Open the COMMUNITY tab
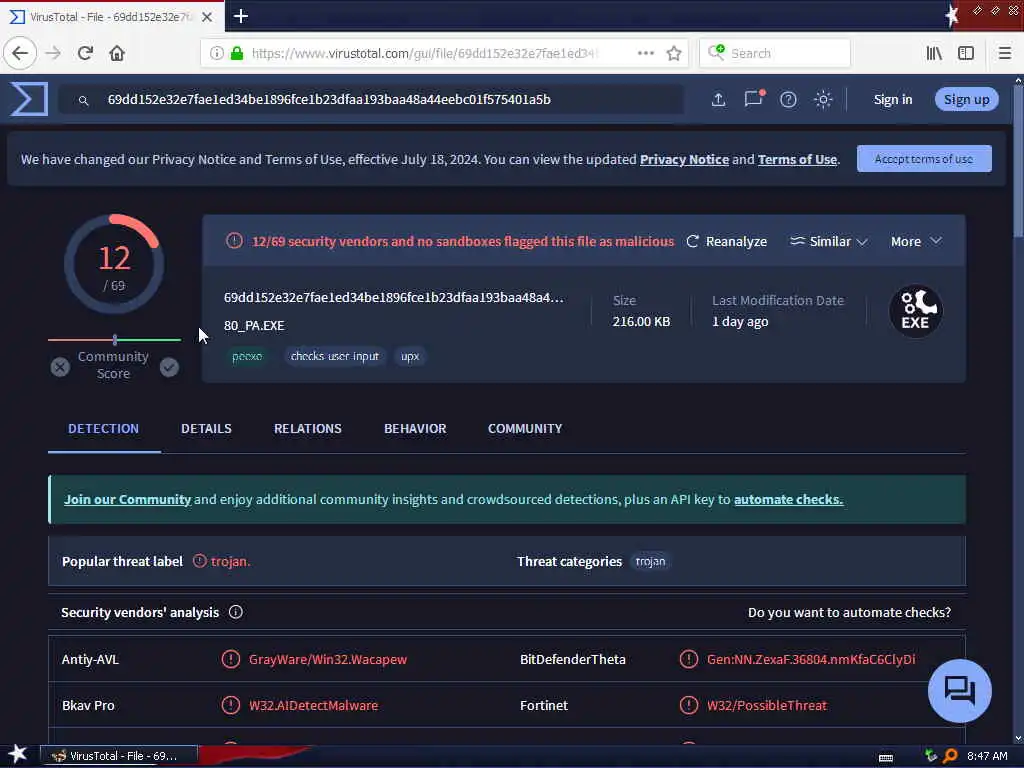This screenshot has width=1024, height=768. tap(525, 428)
